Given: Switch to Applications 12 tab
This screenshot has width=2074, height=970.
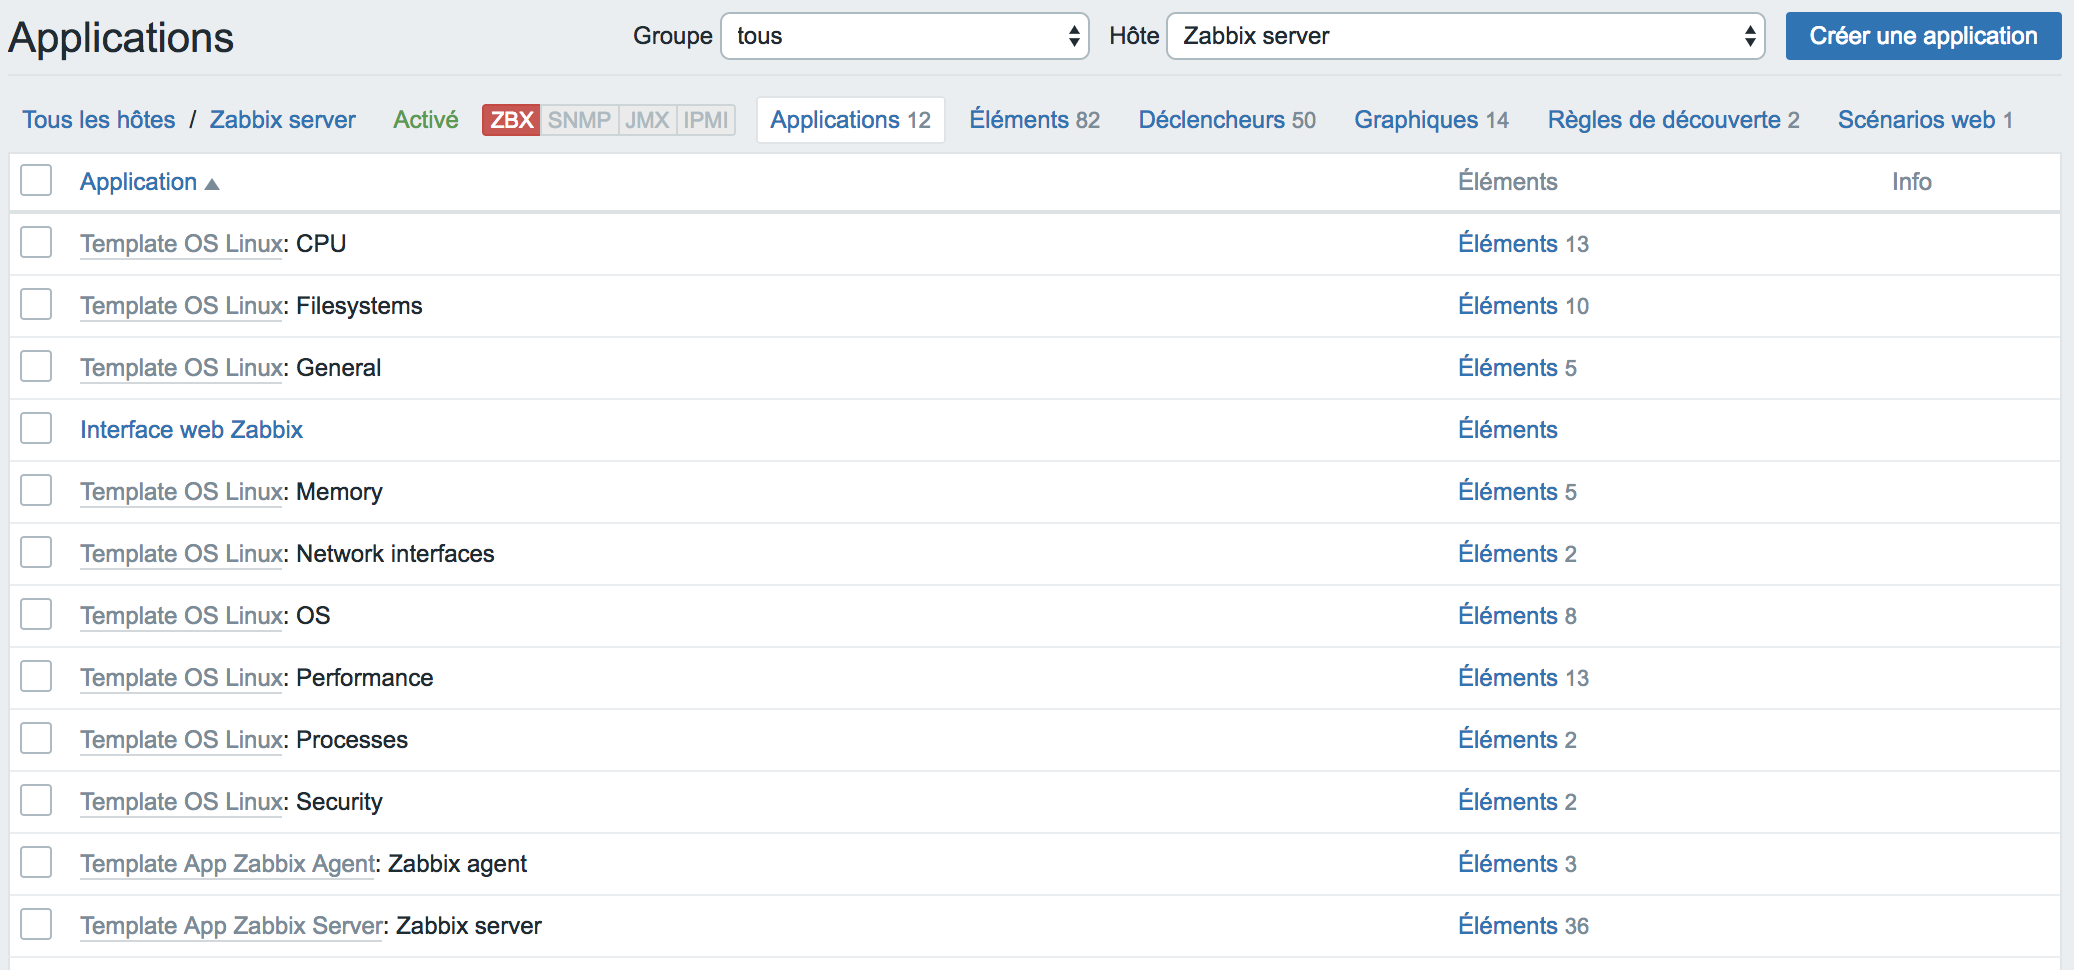Looking at the screenshot, I should [x=850, y=120].
